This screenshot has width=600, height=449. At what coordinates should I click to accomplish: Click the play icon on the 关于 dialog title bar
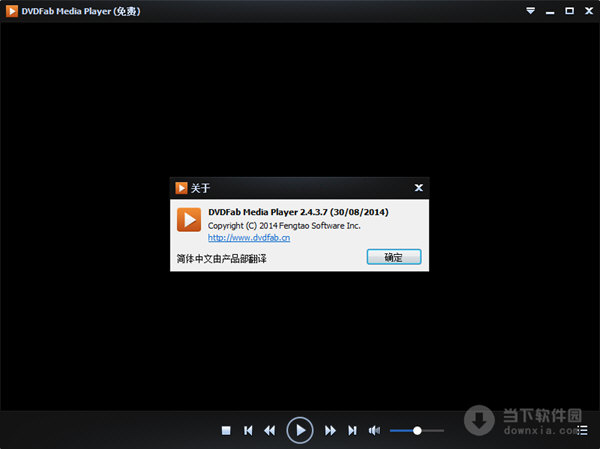coord(181,188)
